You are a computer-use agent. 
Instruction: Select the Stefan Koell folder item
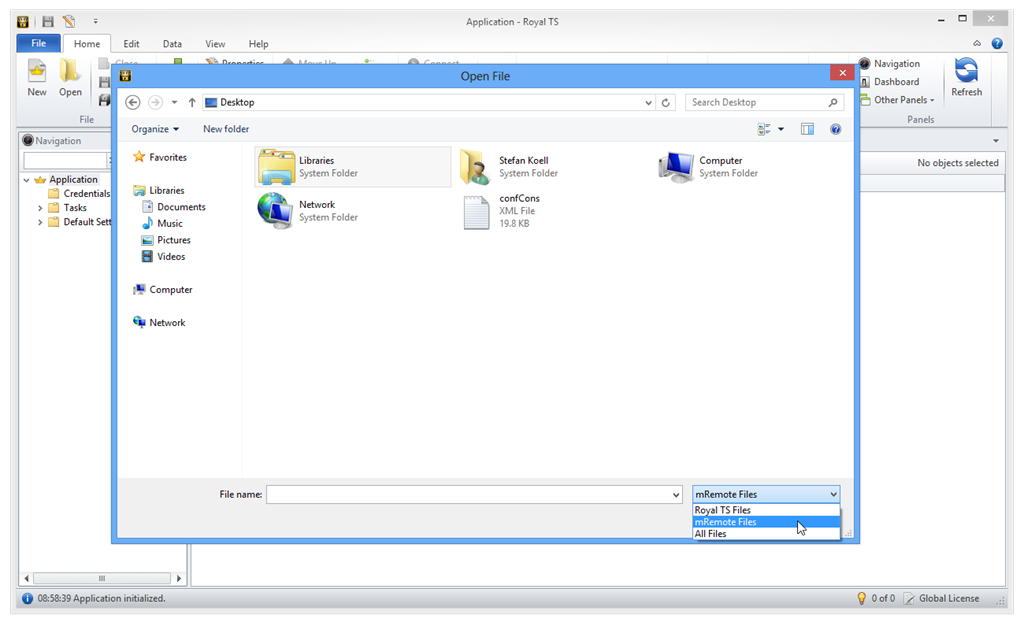(509, 166)
